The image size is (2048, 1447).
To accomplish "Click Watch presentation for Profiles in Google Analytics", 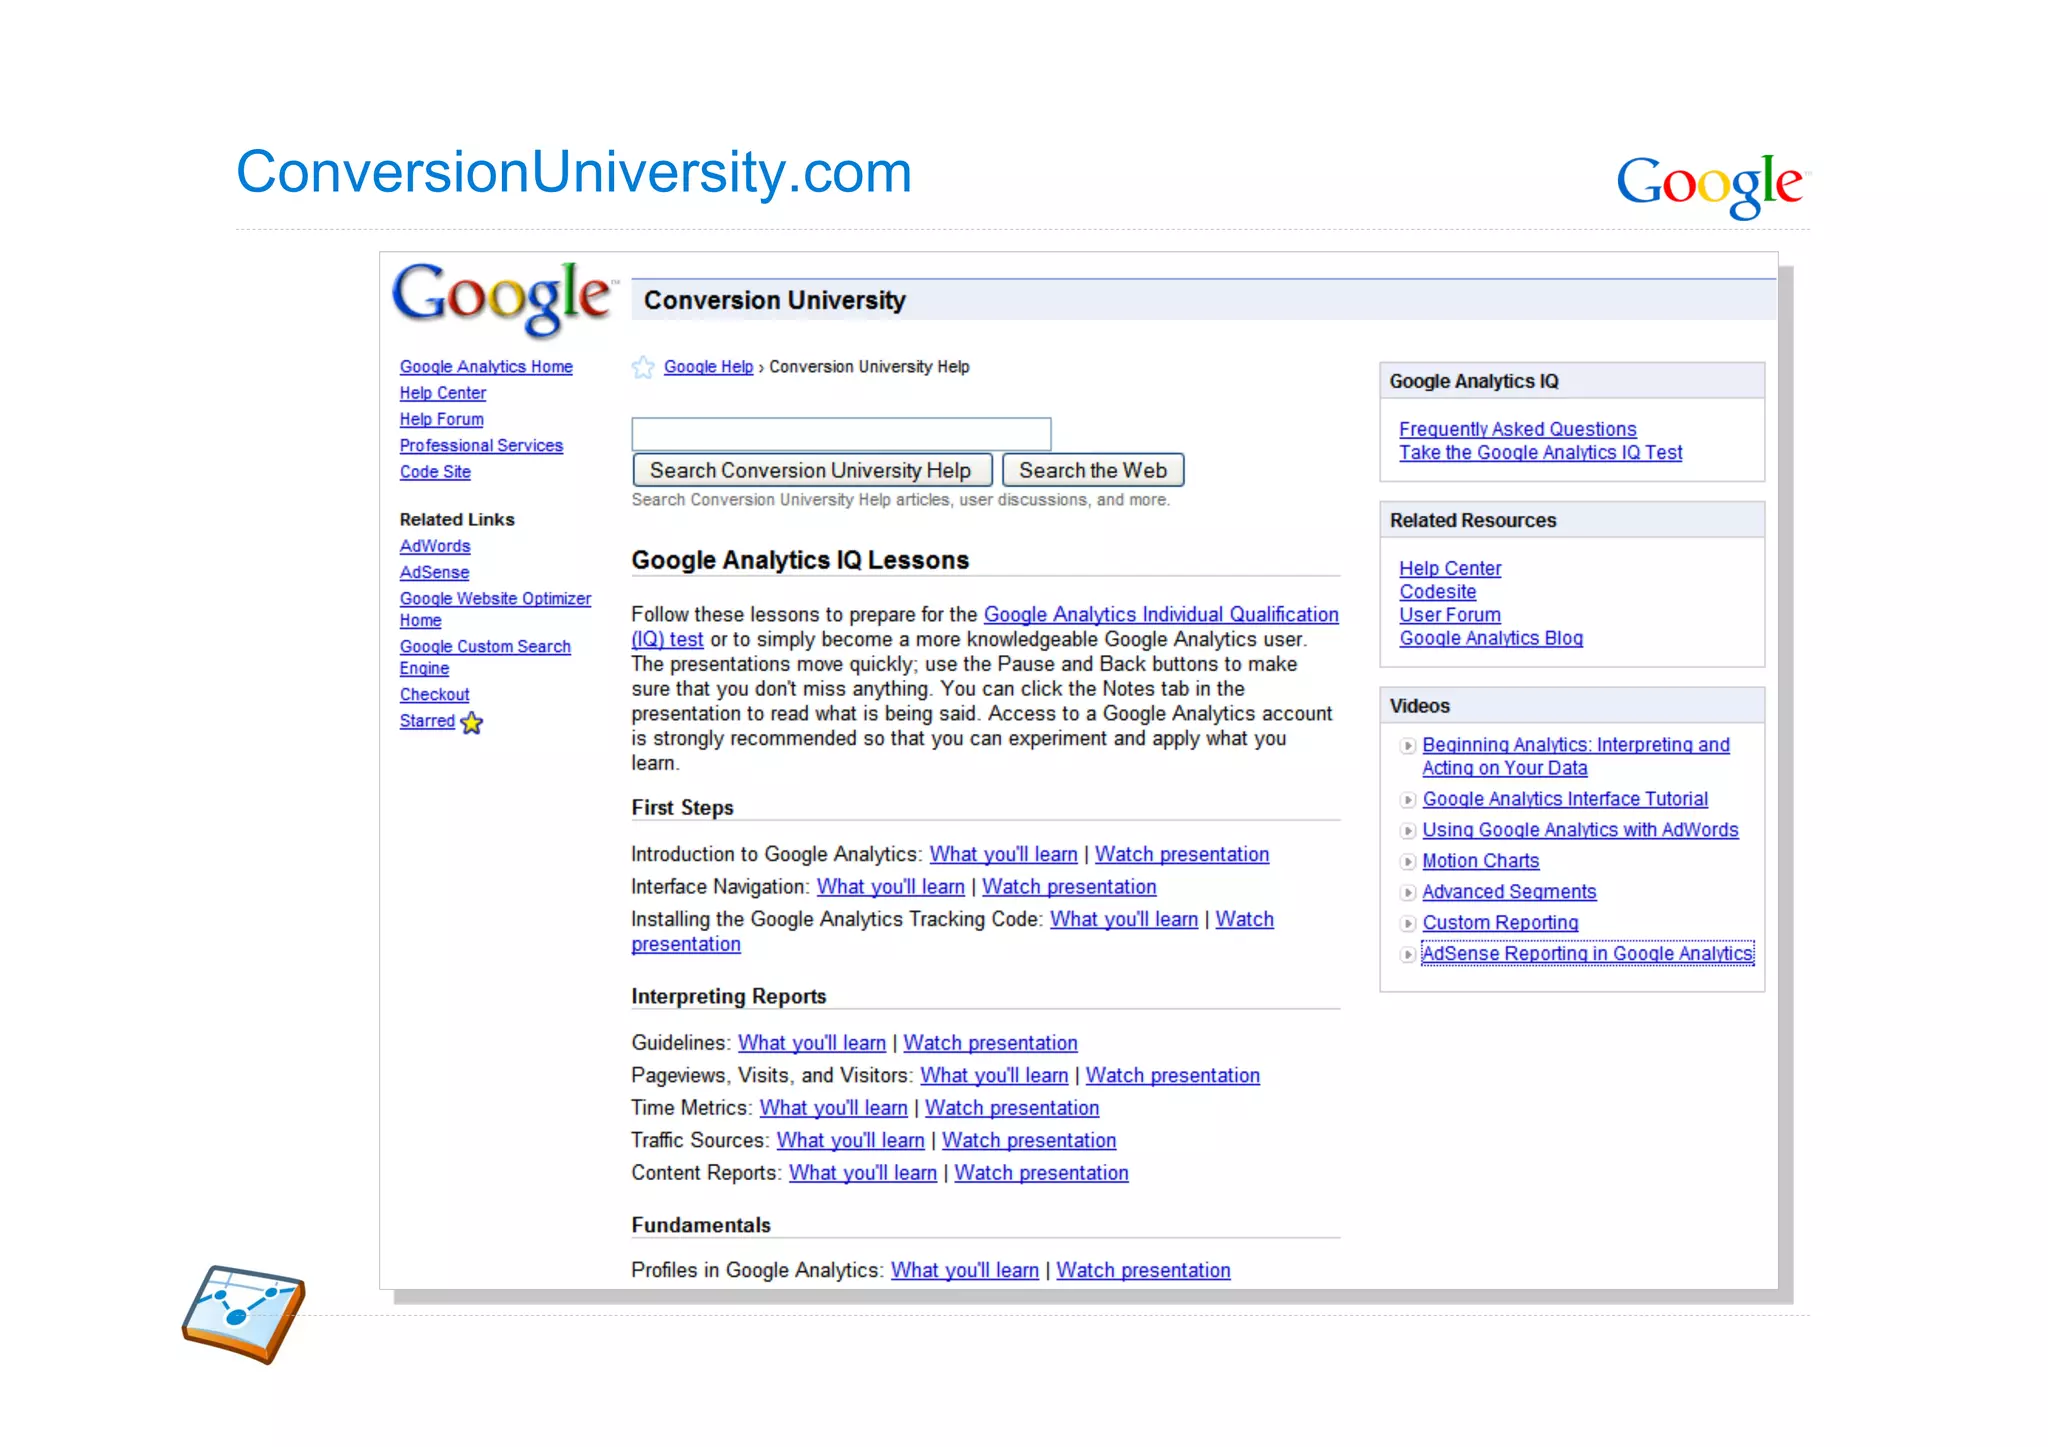I will (x=1143, y=1270).
